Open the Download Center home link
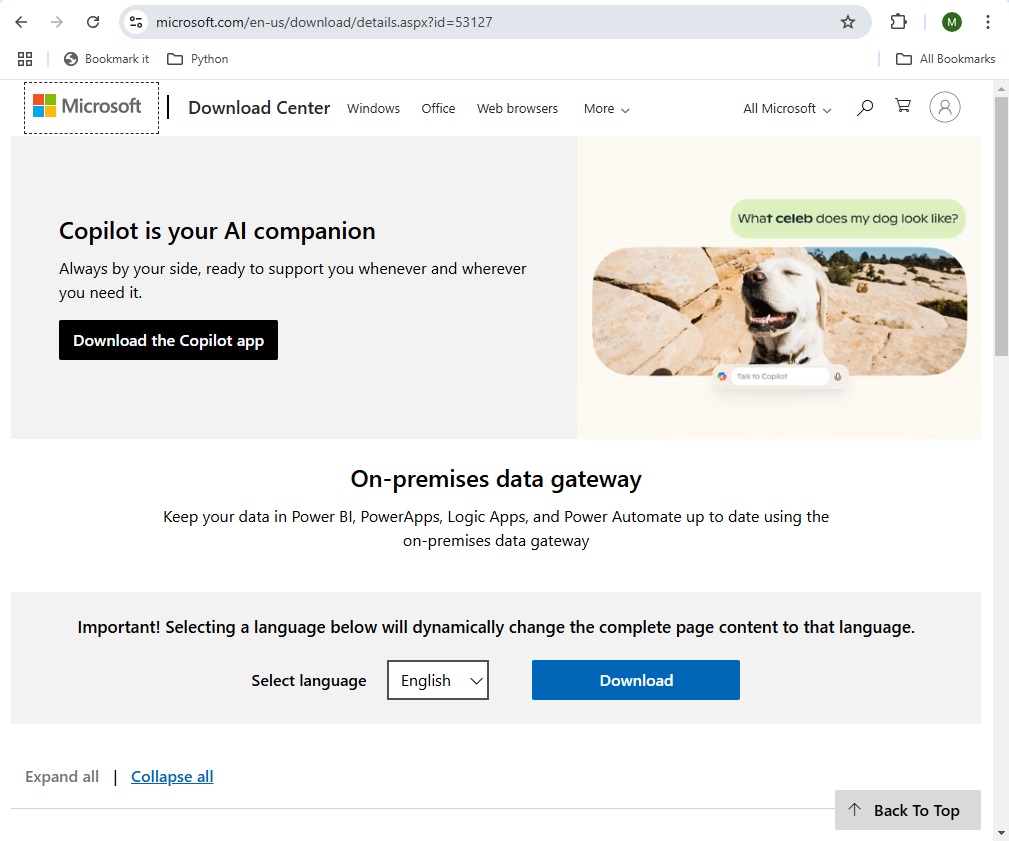Viewport: 1009px width, 841px height. tap(259, 107)
